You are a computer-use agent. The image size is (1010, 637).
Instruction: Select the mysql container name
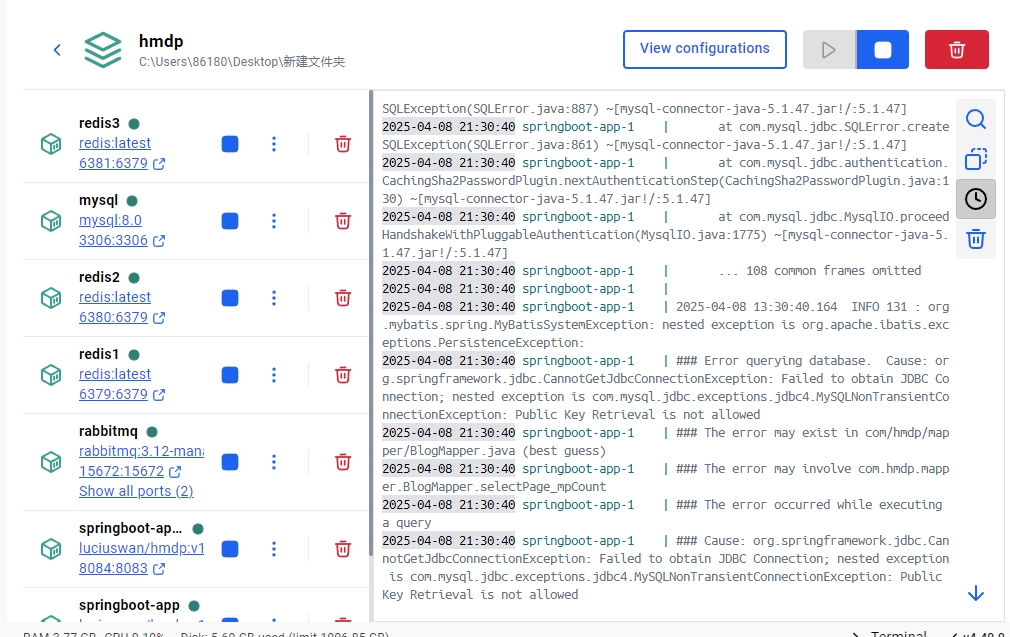tap(99, 200)
